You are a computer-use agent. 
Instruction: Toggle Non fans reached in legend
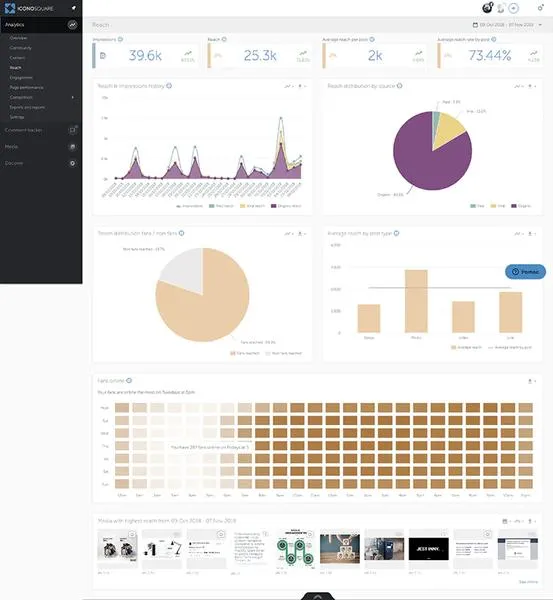tap(284, 353)
